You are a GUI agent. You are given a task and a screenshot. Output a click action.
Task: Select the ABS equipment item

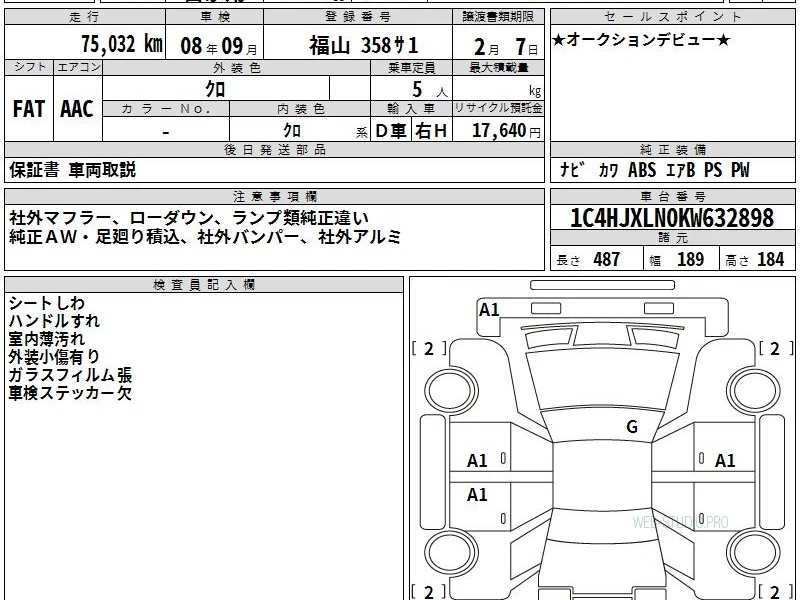(642, 170)
